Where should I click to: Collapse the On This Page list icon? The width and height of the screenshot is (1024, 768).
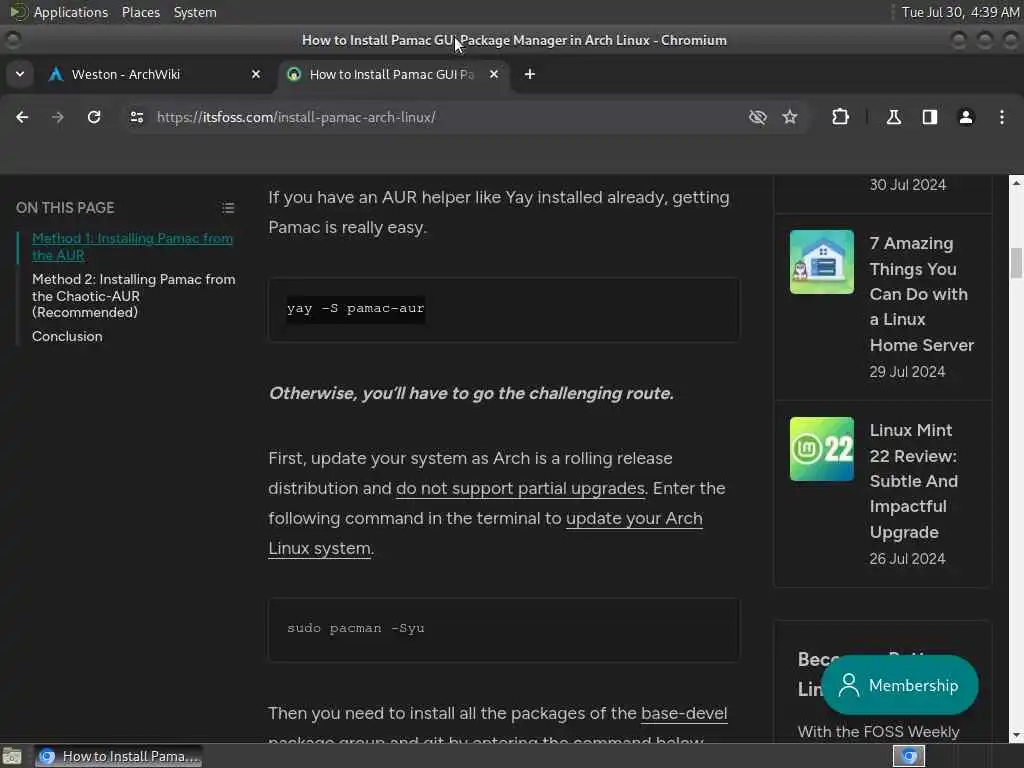[x=228, y=208]
